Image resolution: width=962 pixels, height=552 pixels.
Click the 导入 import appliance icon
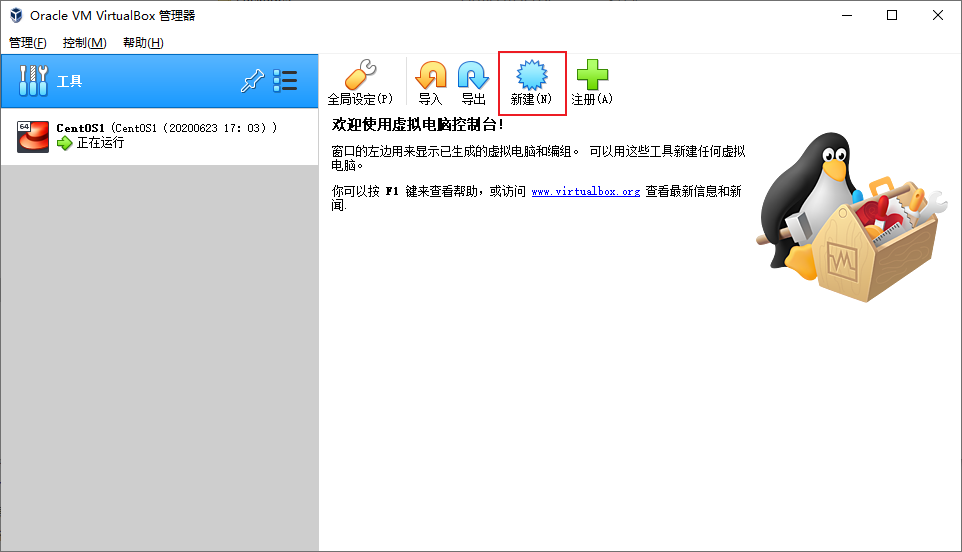click(431, 77)
